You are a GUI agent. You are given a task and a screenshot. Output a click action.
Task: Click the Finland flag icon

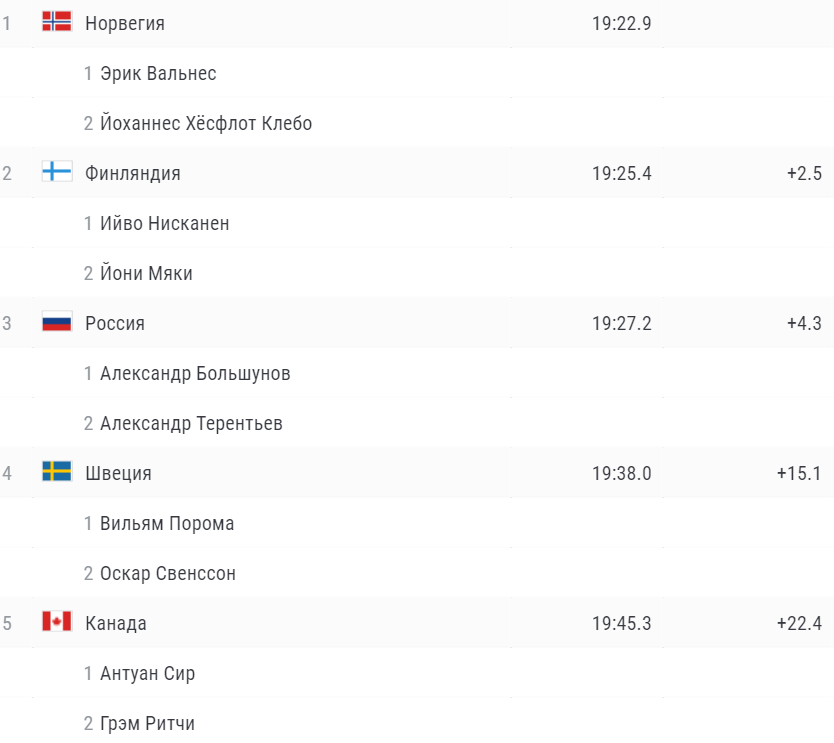(57, 172)
